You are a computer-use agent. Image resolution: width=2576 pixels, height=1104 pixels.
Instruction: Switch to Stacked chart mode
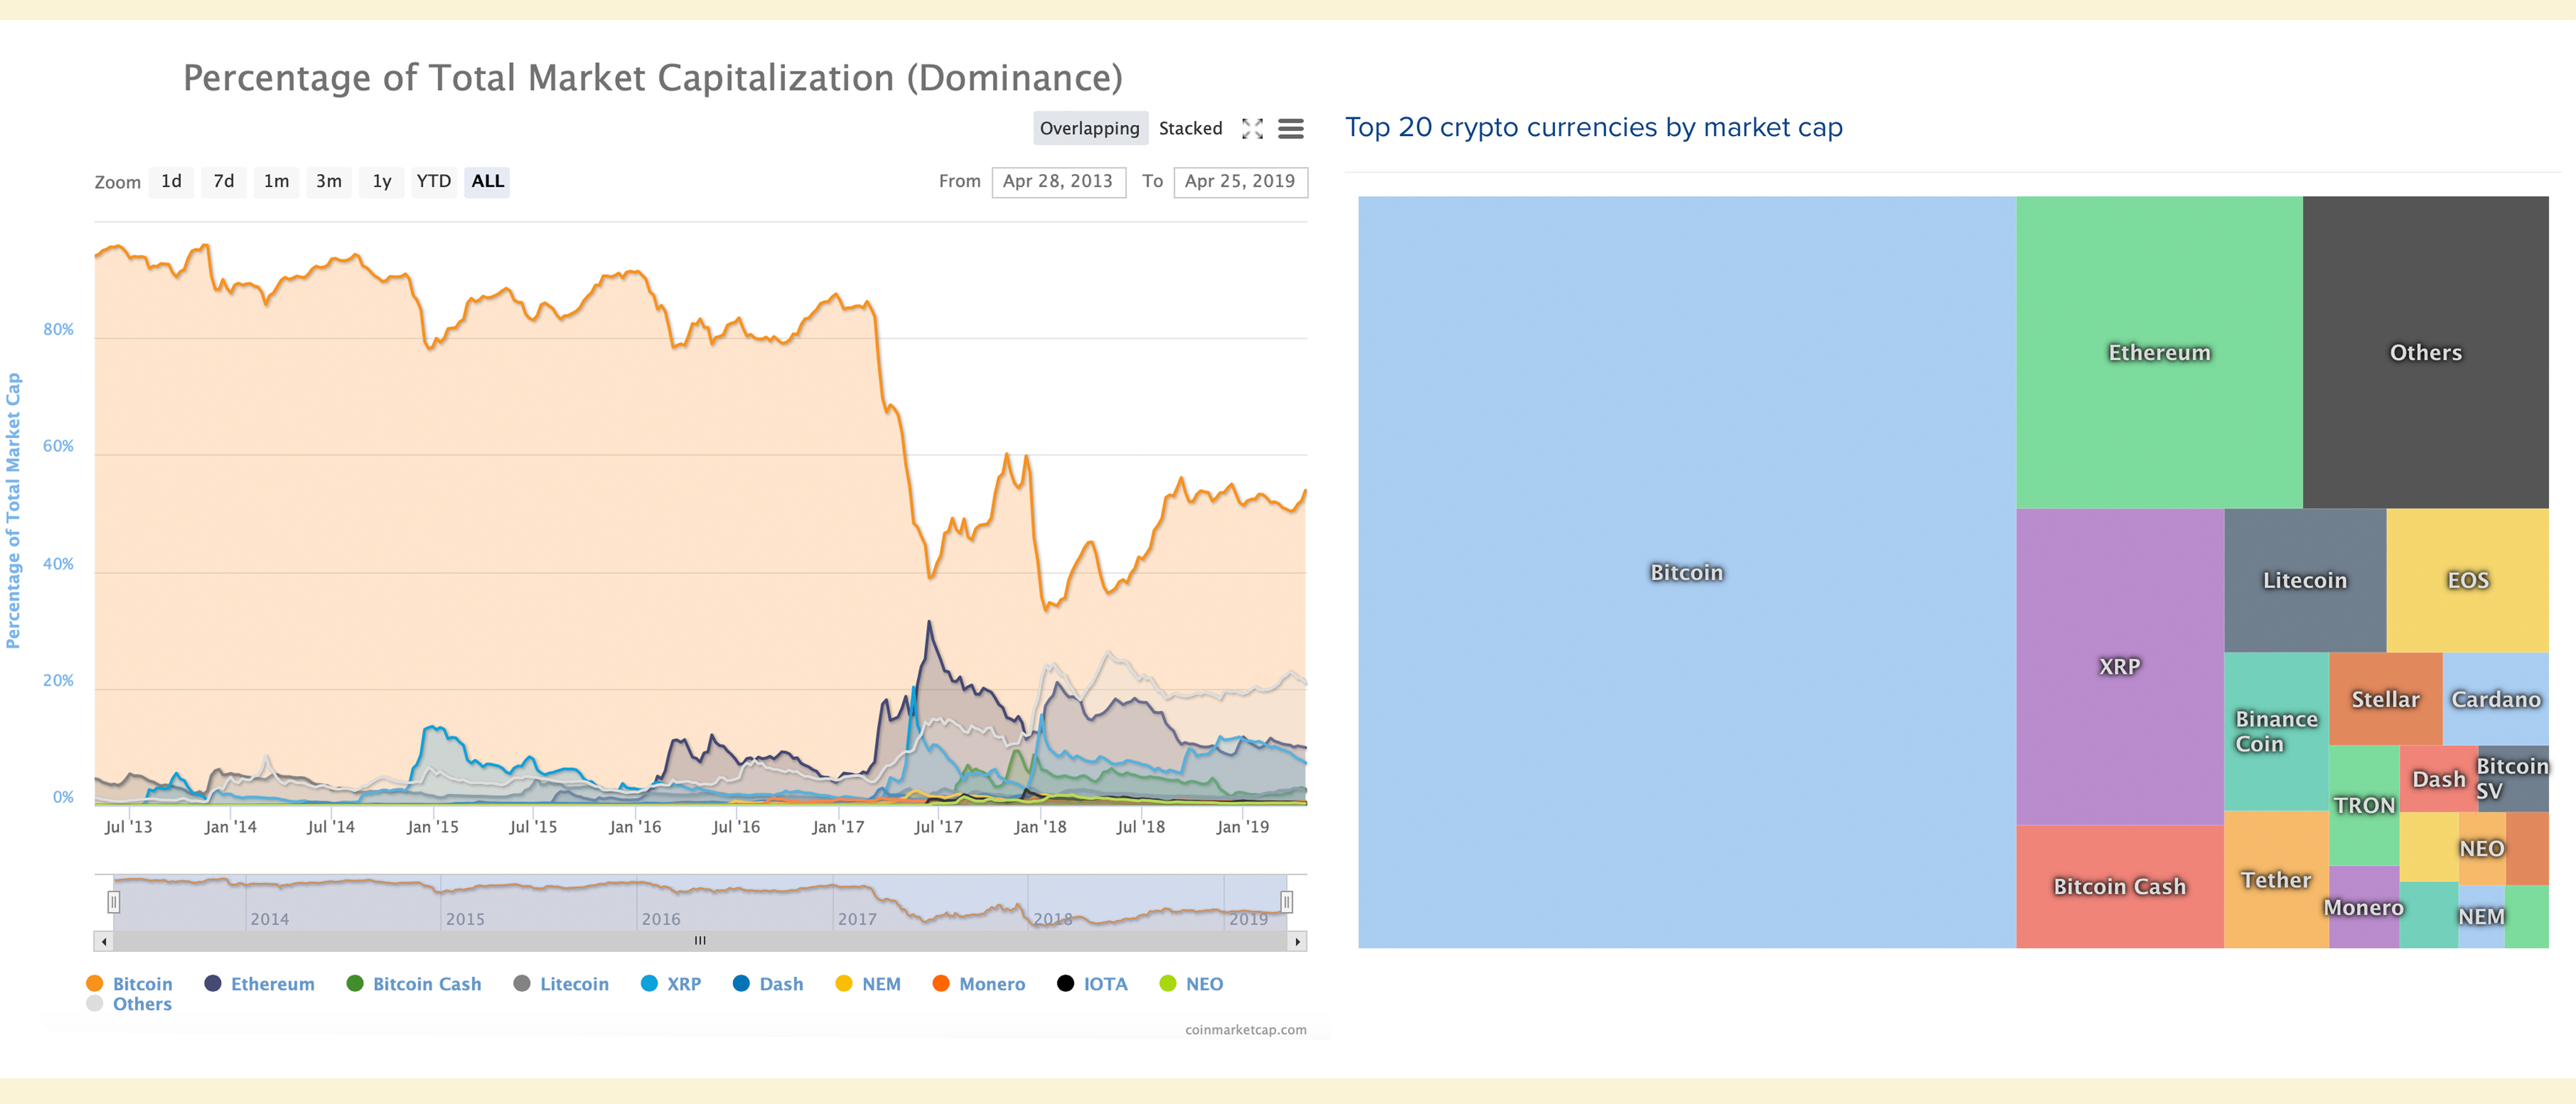[1190, 128]
